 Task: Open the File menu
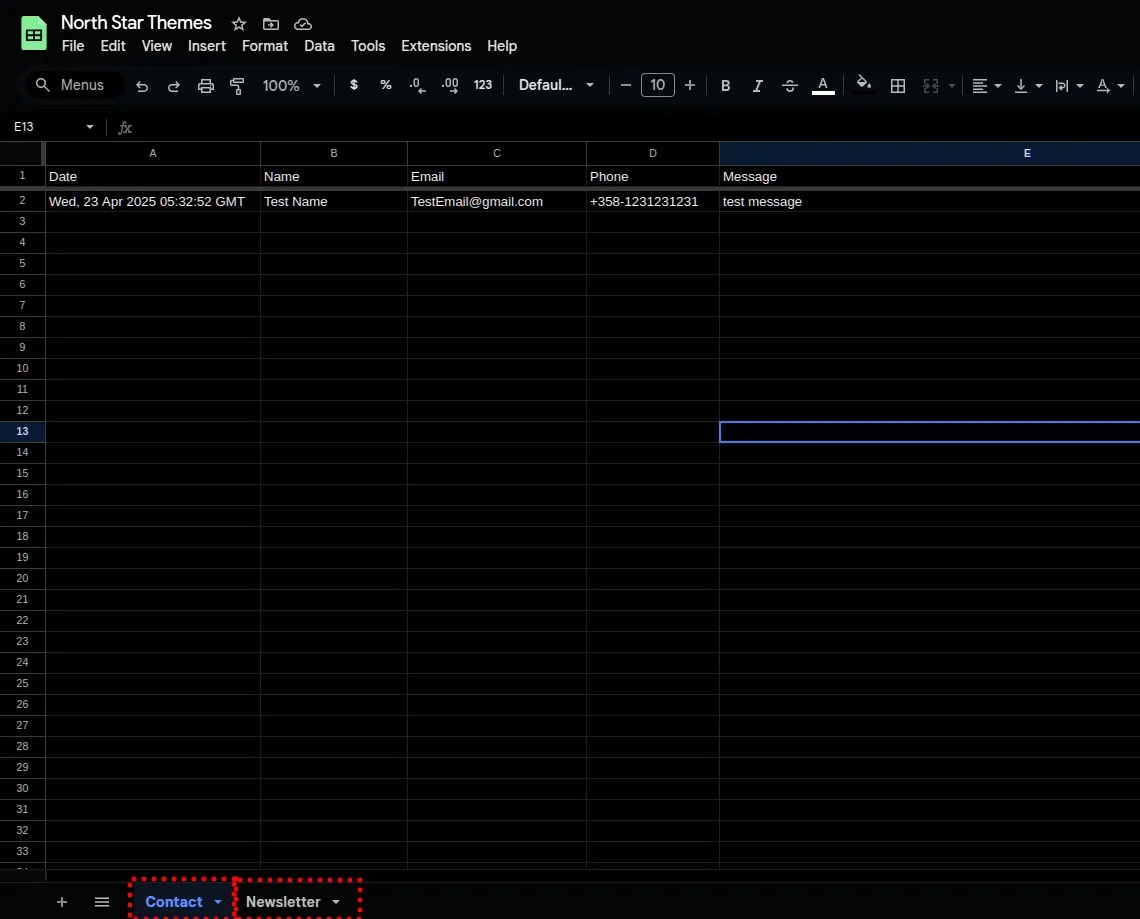73,46
